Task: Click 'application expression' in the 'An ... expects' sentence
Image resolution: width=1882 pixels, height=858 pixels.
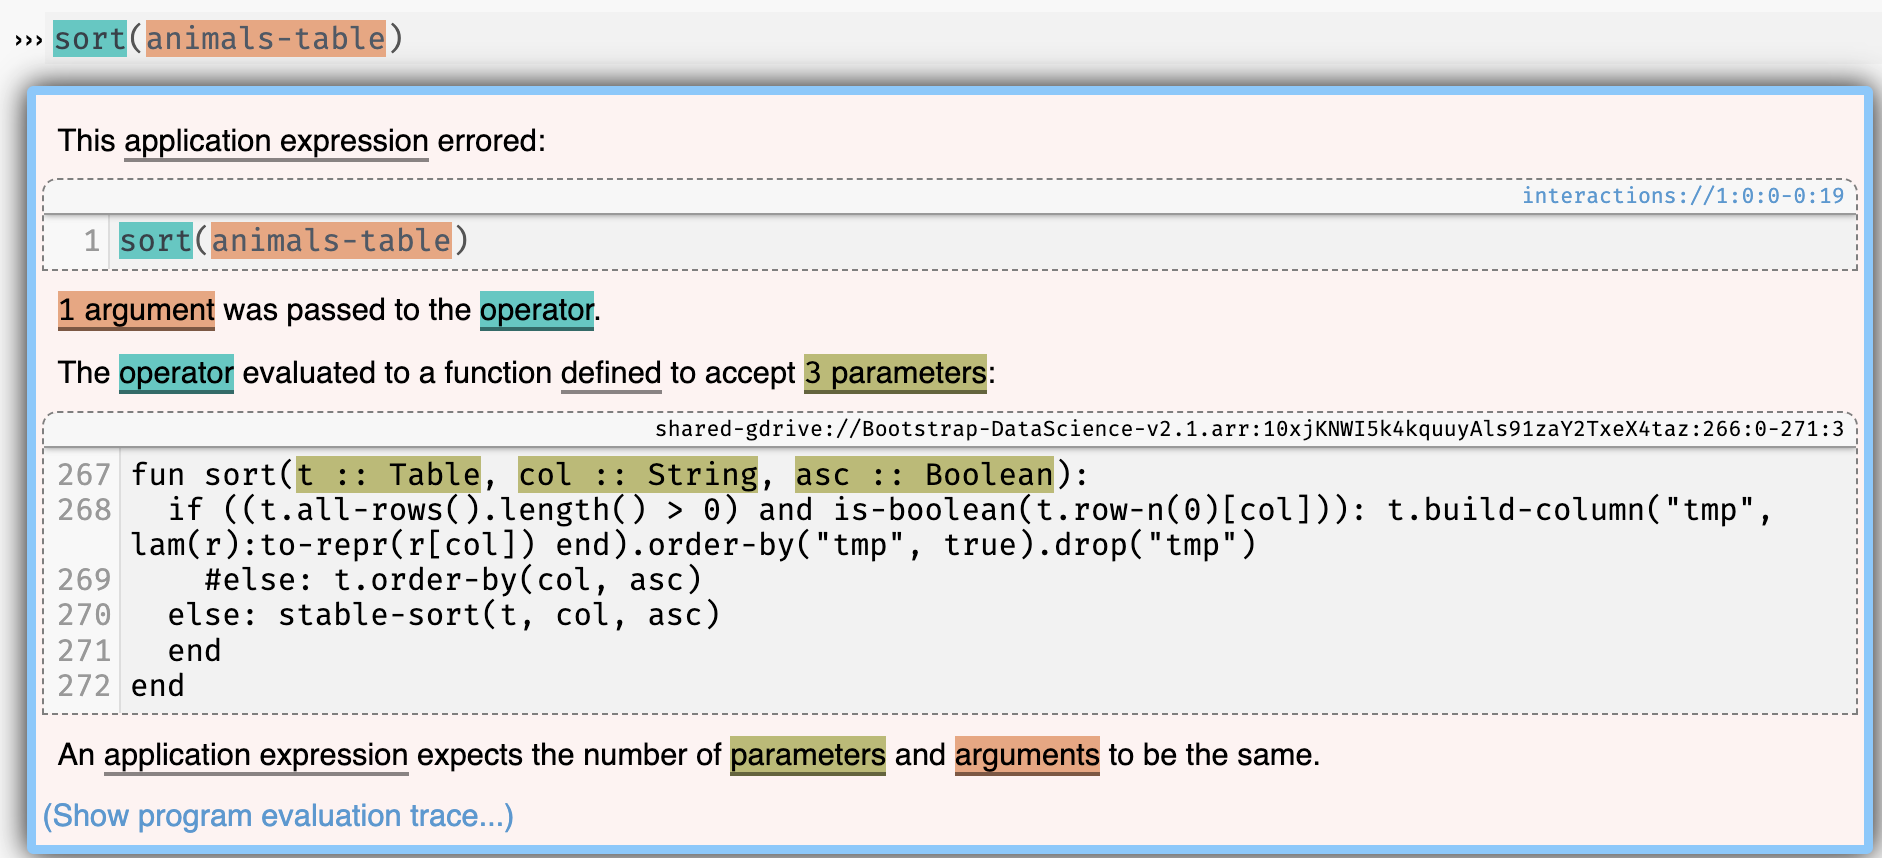Action: pos(256,755)
